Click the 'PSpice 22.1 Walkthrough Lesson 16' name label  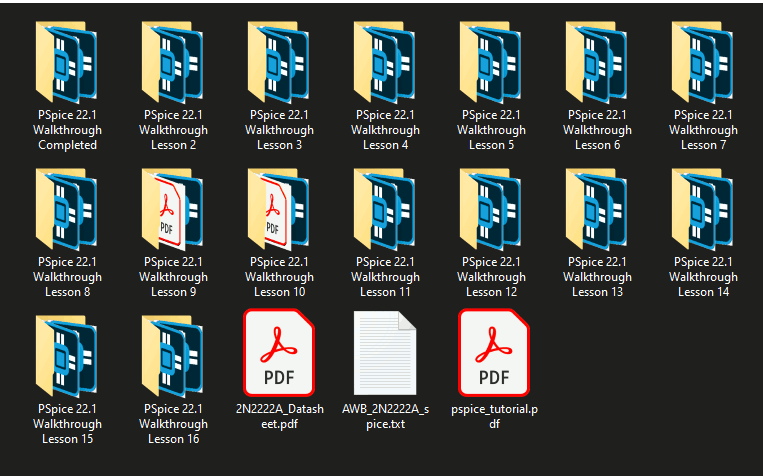(173, 424)
